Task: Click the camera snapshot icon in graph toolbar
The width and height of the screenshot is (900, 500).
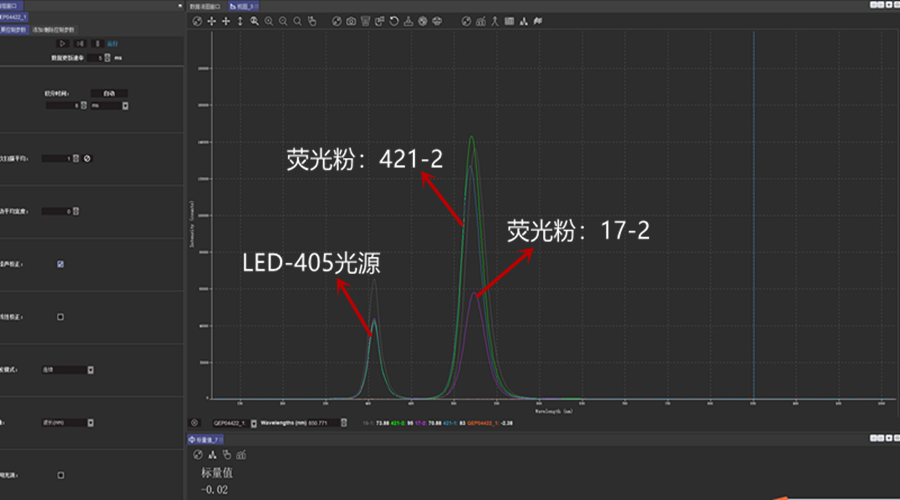Action: (x=351, y=21)
